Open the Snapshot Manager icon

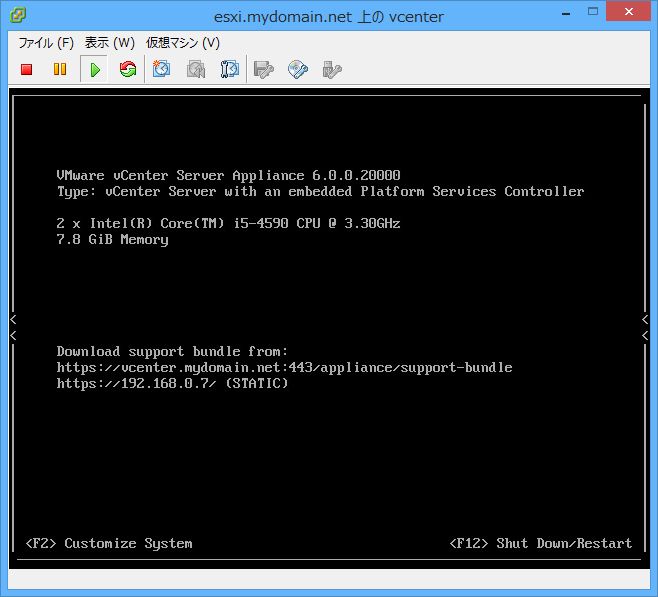[230, 69]
